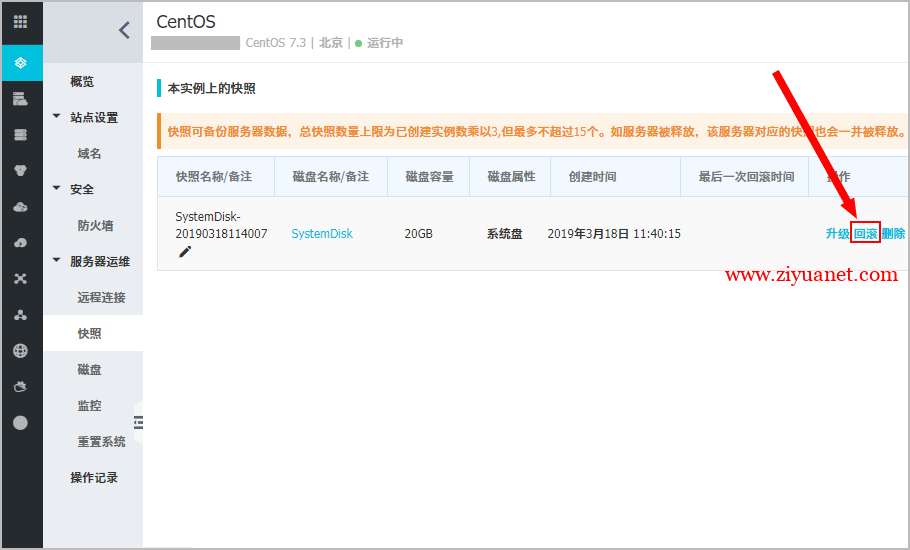This screenshot has width=910, height=550.
Task: Click the three-node cluster icon in sidebar
Action: tap(20, 315)
